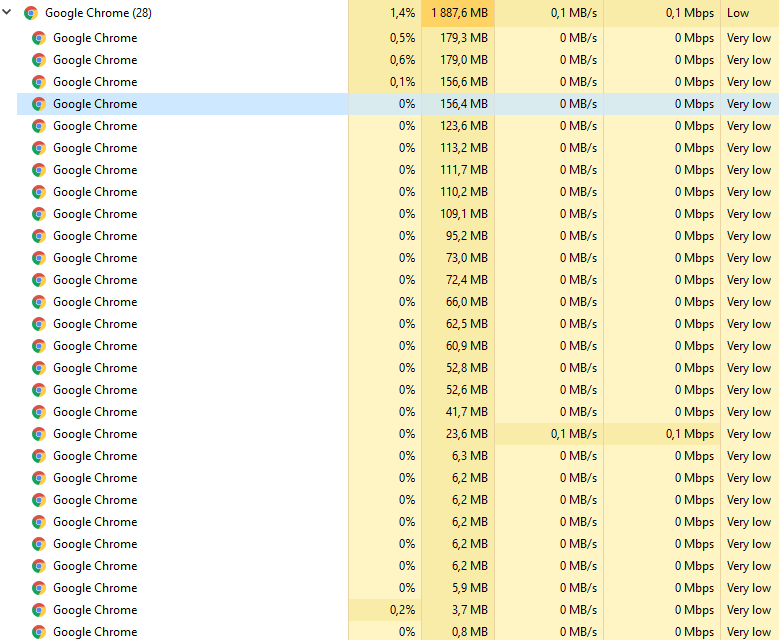Viewport: 779px width, 640px height.
Task: Click the Chrome icon in the 95,2 MB row
Action: pos(39,236)
